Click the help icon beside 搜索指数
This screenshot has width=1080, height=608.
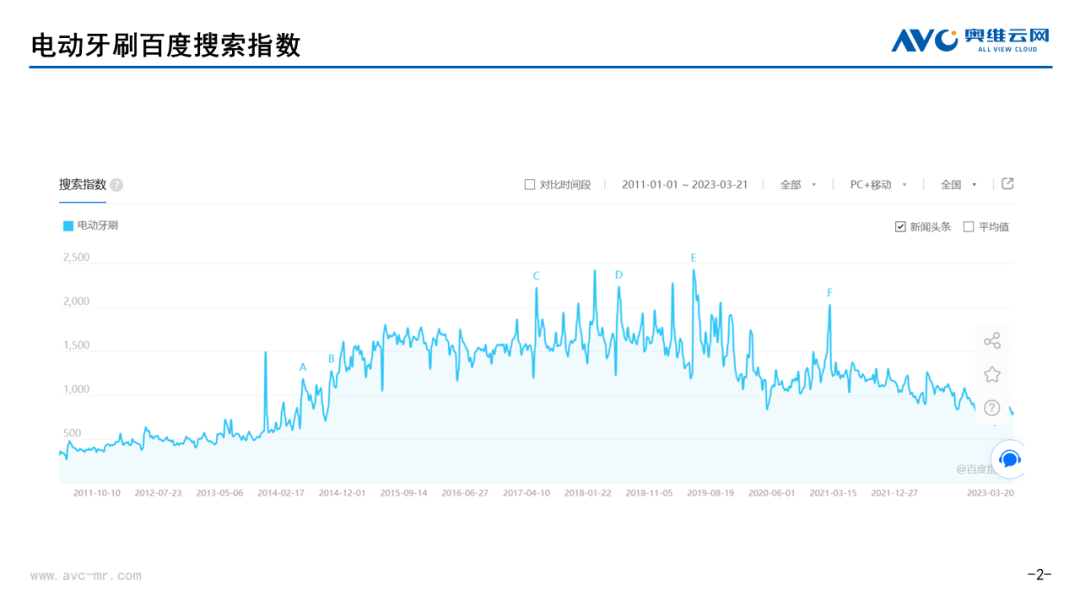pyautogui.click(x=116, y=185)
